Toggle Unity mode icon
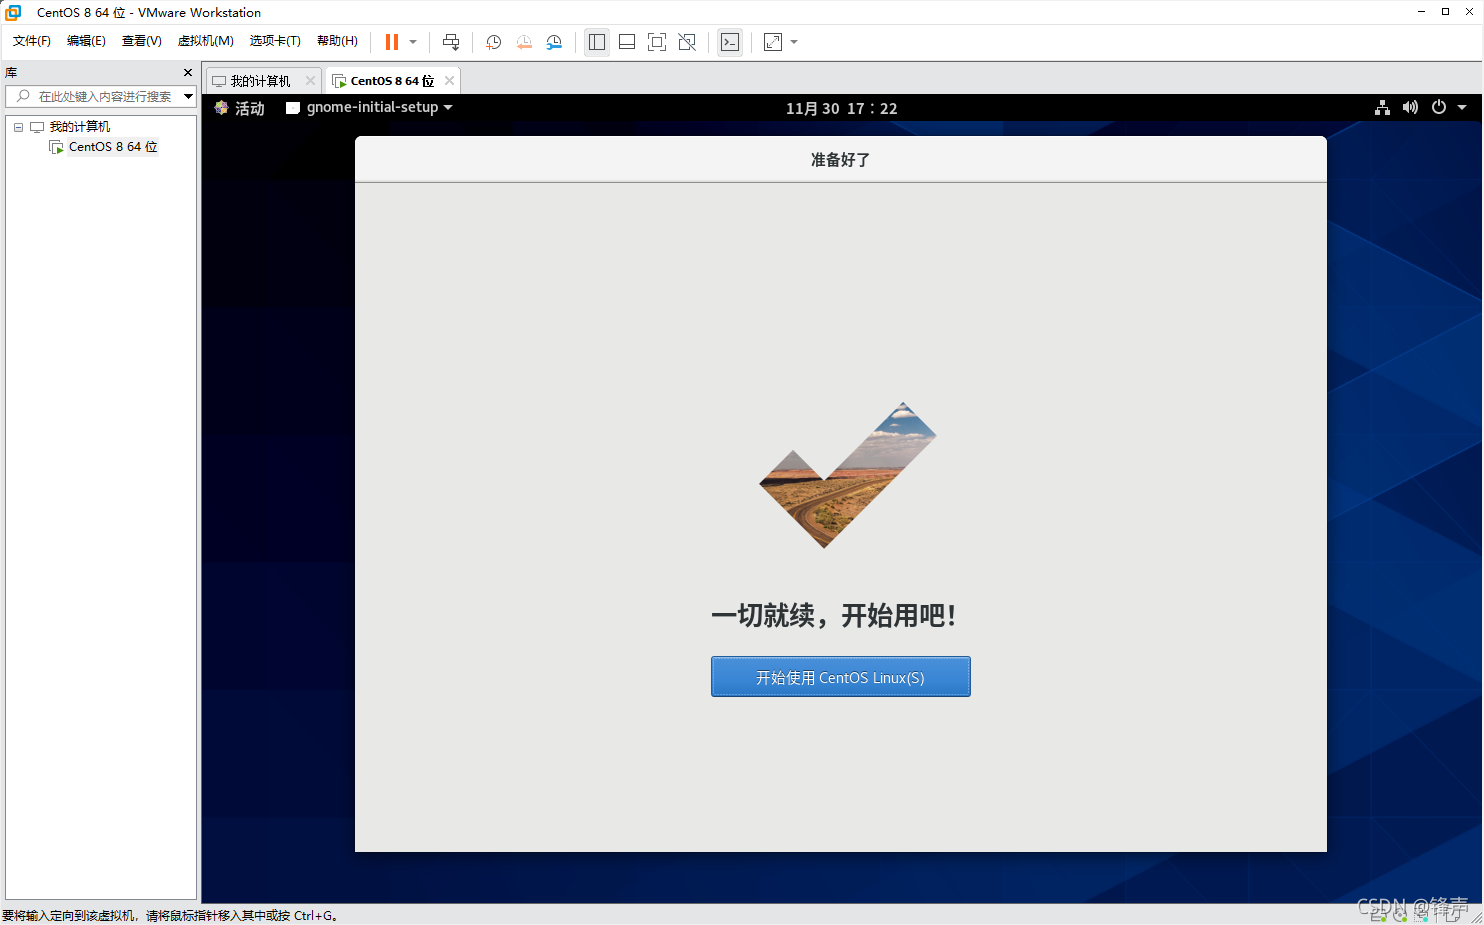 [x=687, y=42]
